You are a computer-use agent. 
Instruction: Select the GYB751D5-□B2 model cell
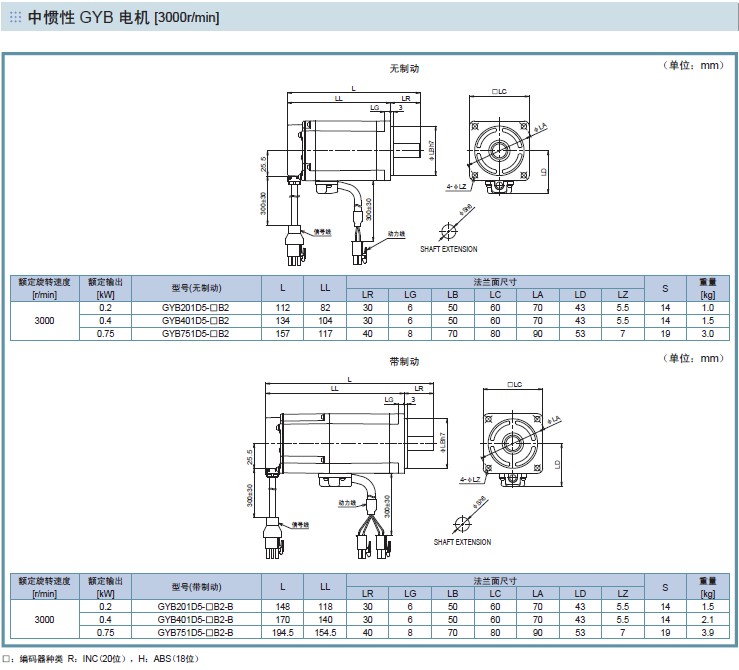pos(195,333)
